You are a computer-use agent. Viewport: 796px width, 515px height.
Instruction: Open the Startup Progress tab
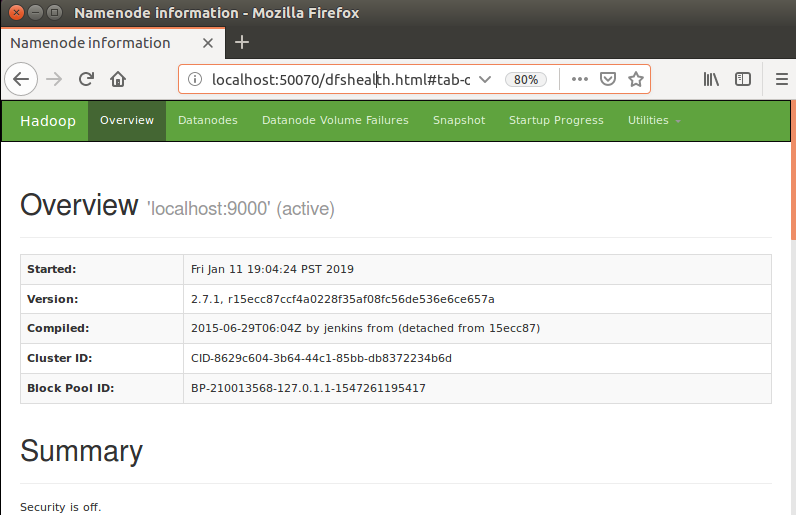pyautogui.click(x=556, y=121)
